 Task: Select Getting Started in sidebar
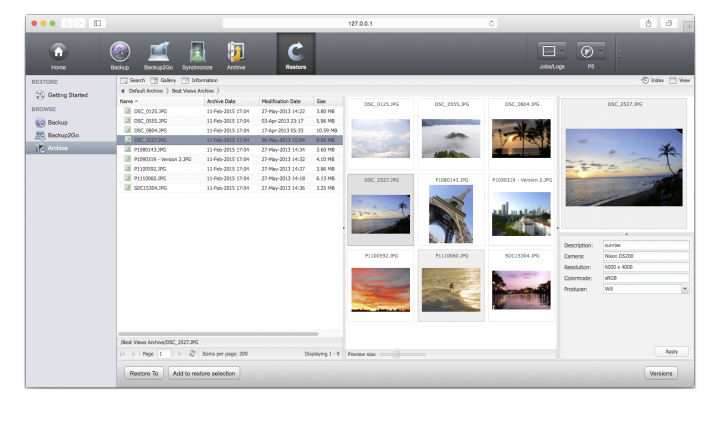(x=67, y=95)
